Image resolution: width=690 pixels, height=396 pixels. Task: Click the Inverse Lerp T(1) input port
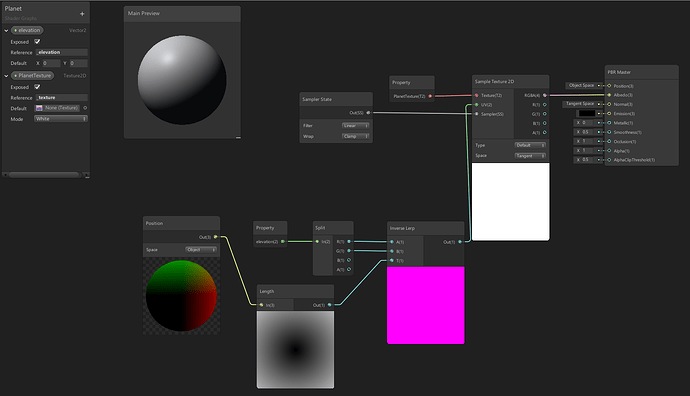click(x=392, y=260)
